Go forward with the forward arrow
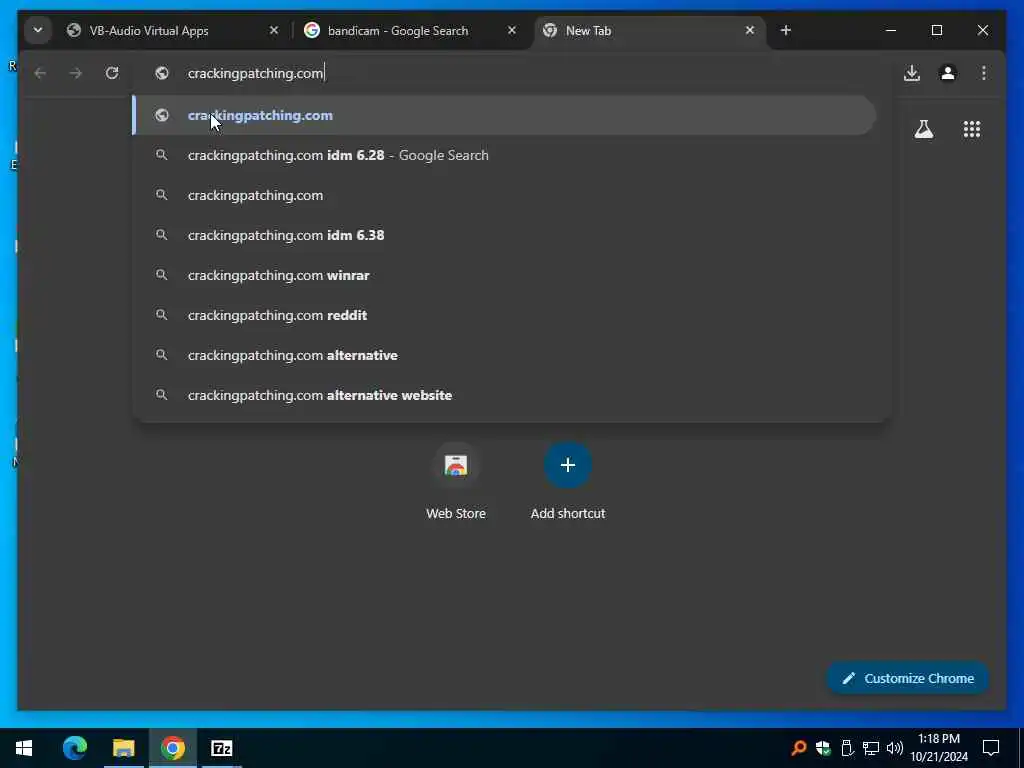1024x768 pixels. (76, 73)
